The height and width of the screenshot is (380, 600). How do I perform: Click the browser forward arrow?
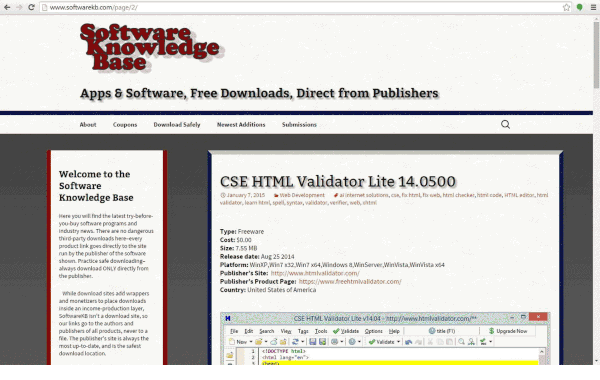point(19,7)
